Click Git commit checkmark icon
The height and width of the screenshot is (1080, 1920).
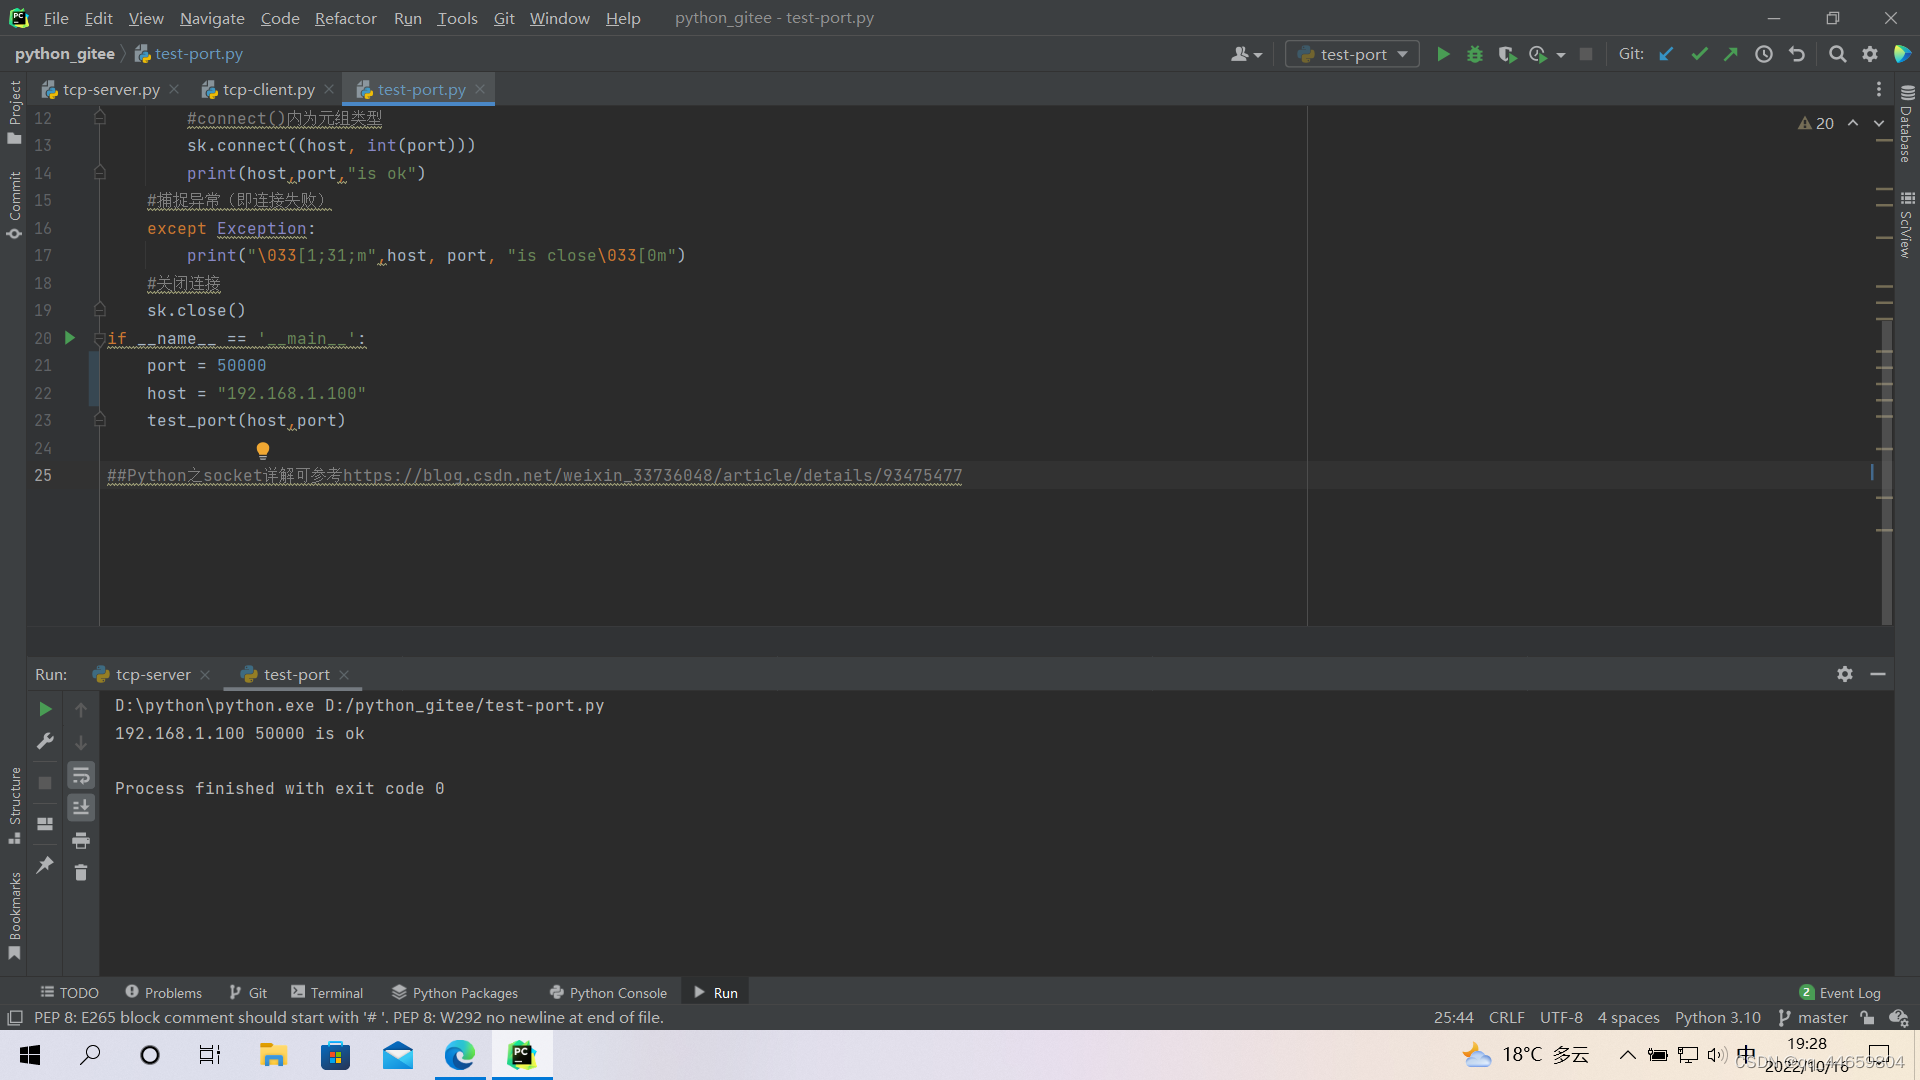pos(1699,54)
